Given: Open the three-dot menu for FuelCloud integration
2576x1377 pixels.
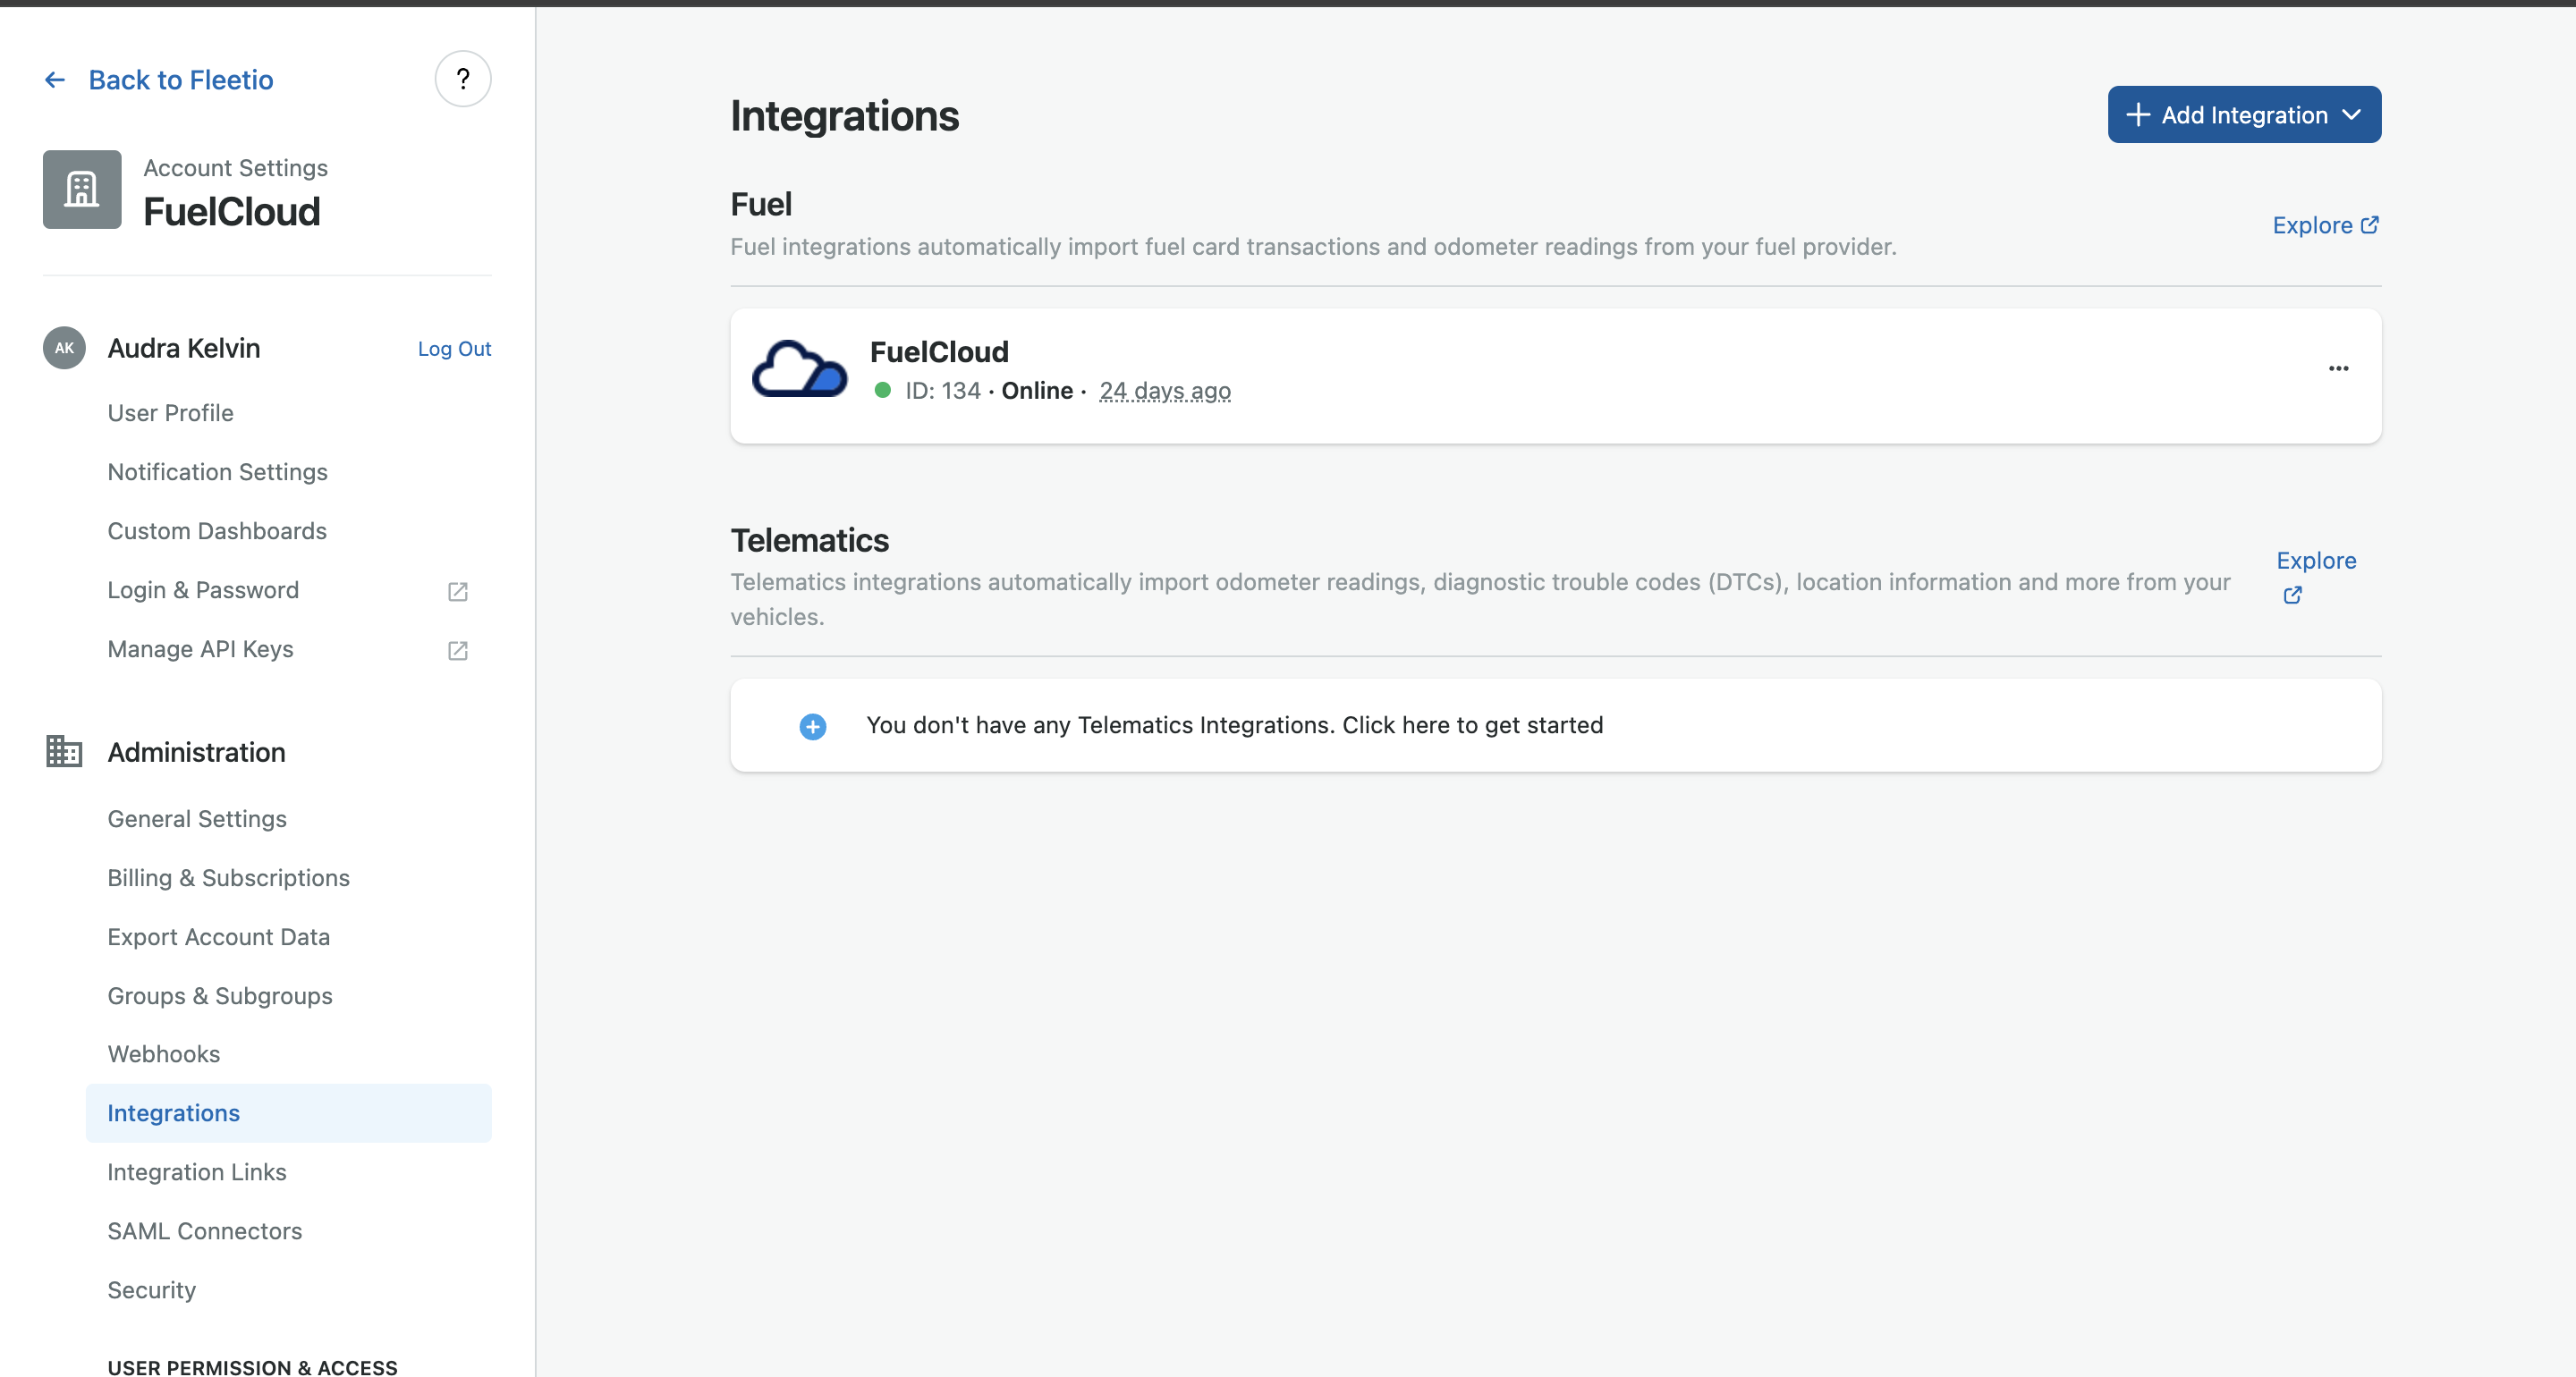Looking at the screenshot, I should (2338, 368).
